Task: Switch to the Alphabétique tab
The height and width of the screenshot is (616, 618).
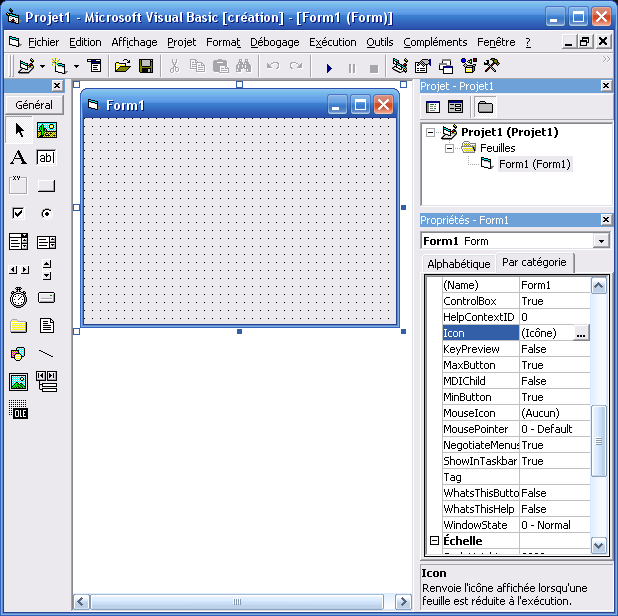Action: 459,264
